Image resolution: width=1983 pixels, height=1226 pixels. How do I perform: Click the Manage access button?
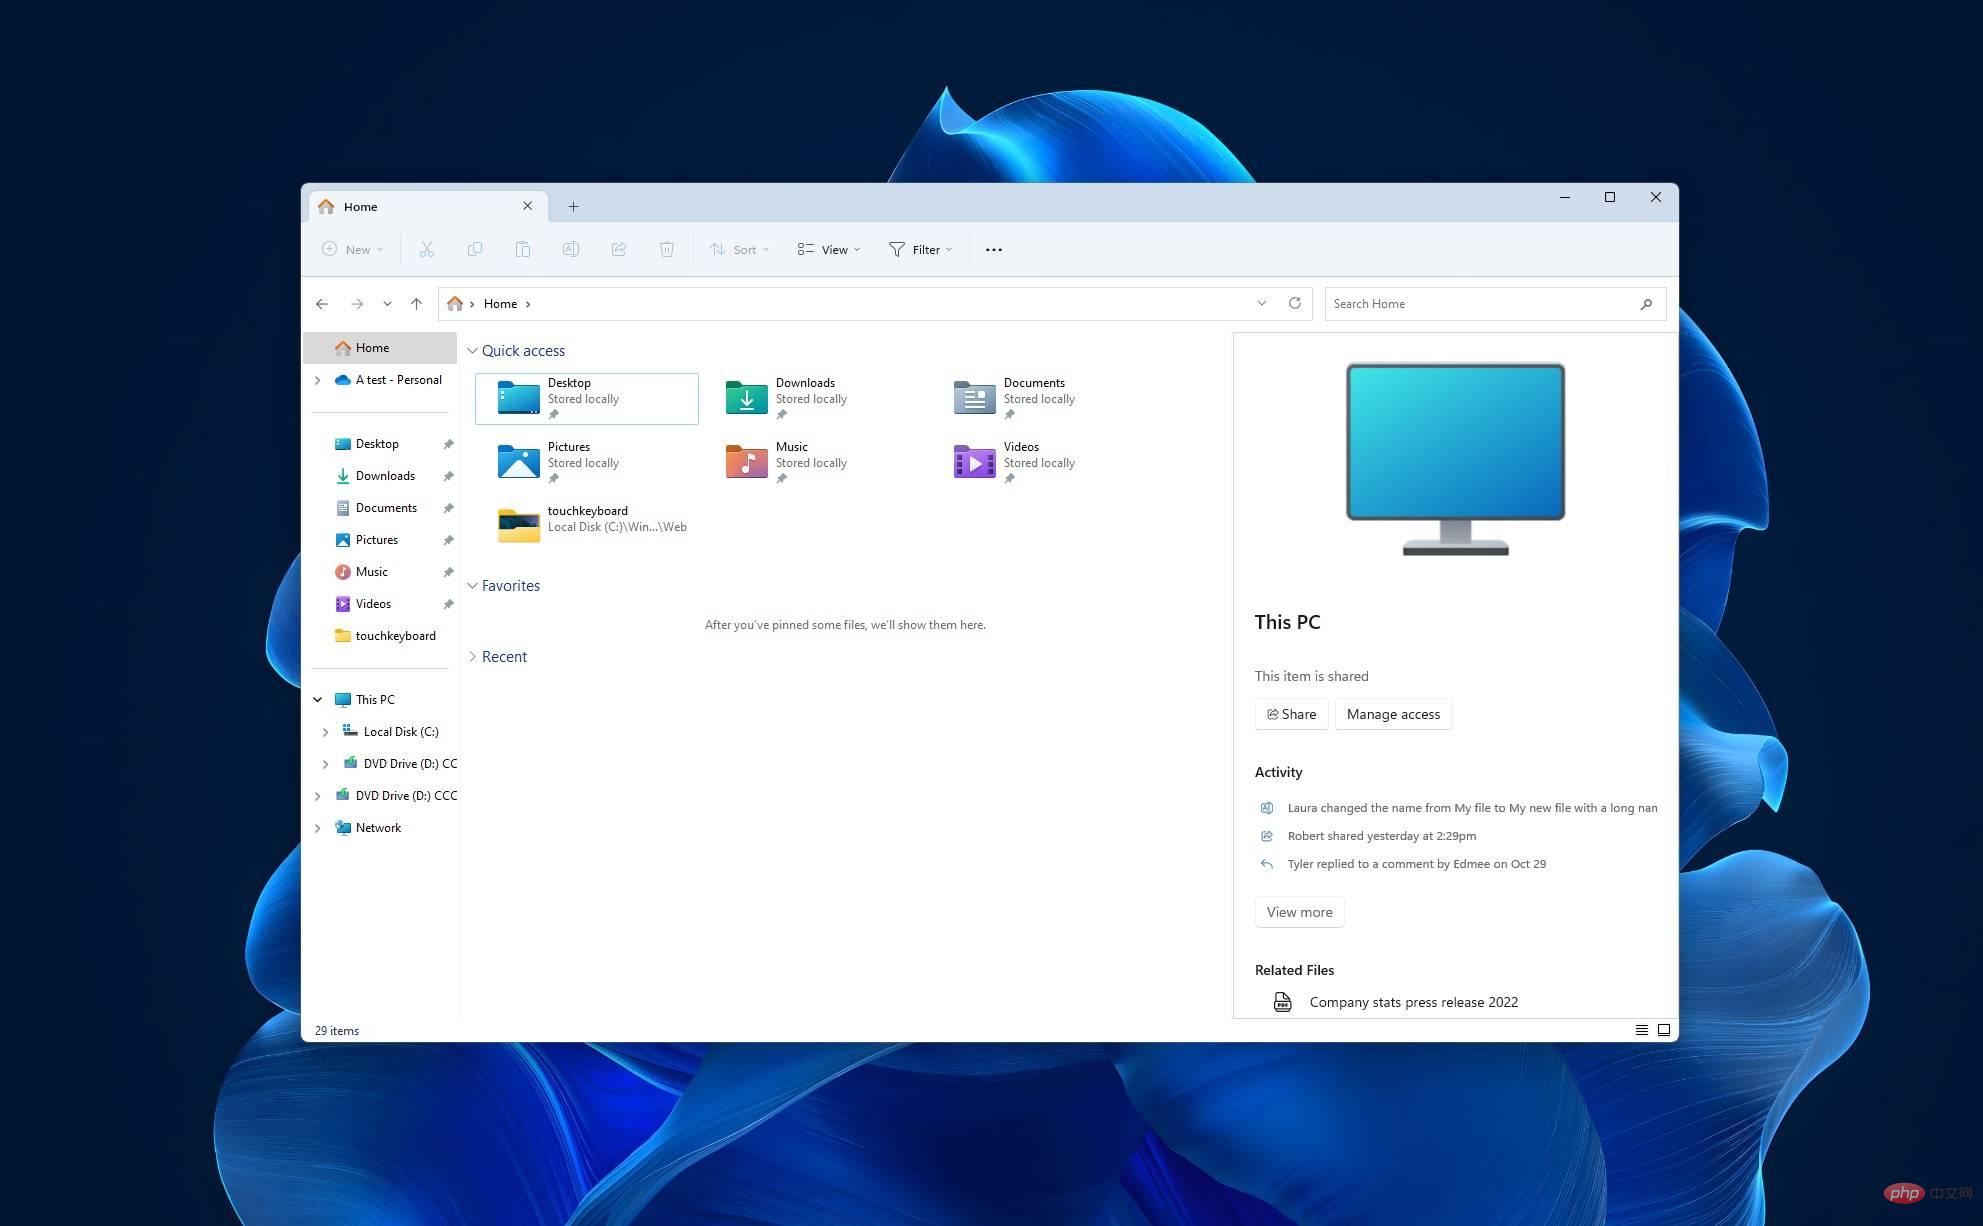tap(1394, 714)
